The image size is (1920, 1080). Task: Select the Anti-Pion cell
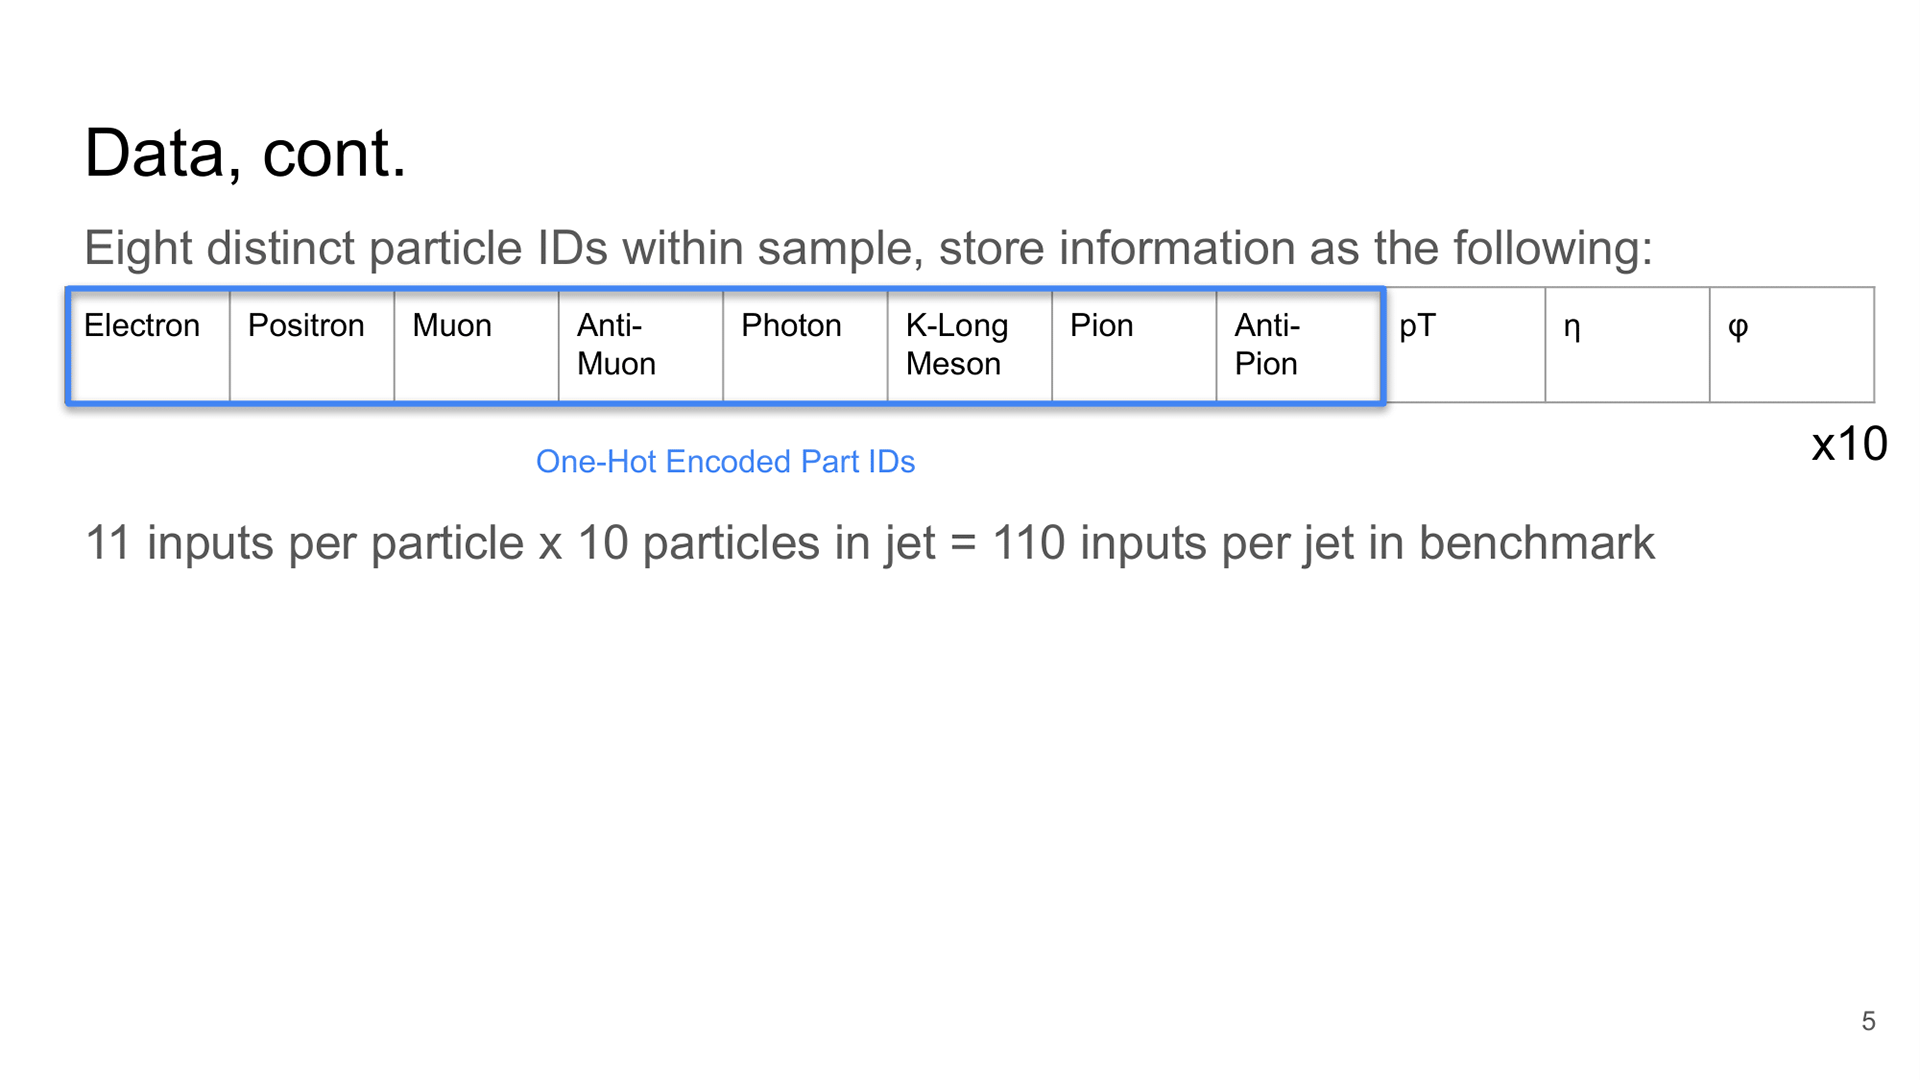click(x=1299, y=345)
